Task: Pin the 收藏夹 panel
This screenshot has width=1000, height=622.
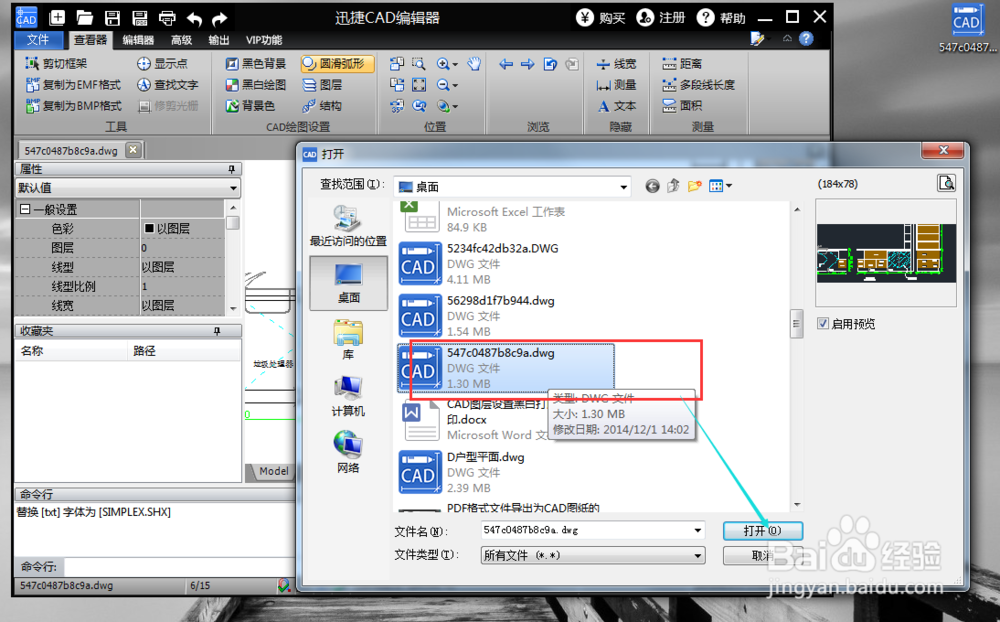Action: pyautogui.click(x=217, y=331)
